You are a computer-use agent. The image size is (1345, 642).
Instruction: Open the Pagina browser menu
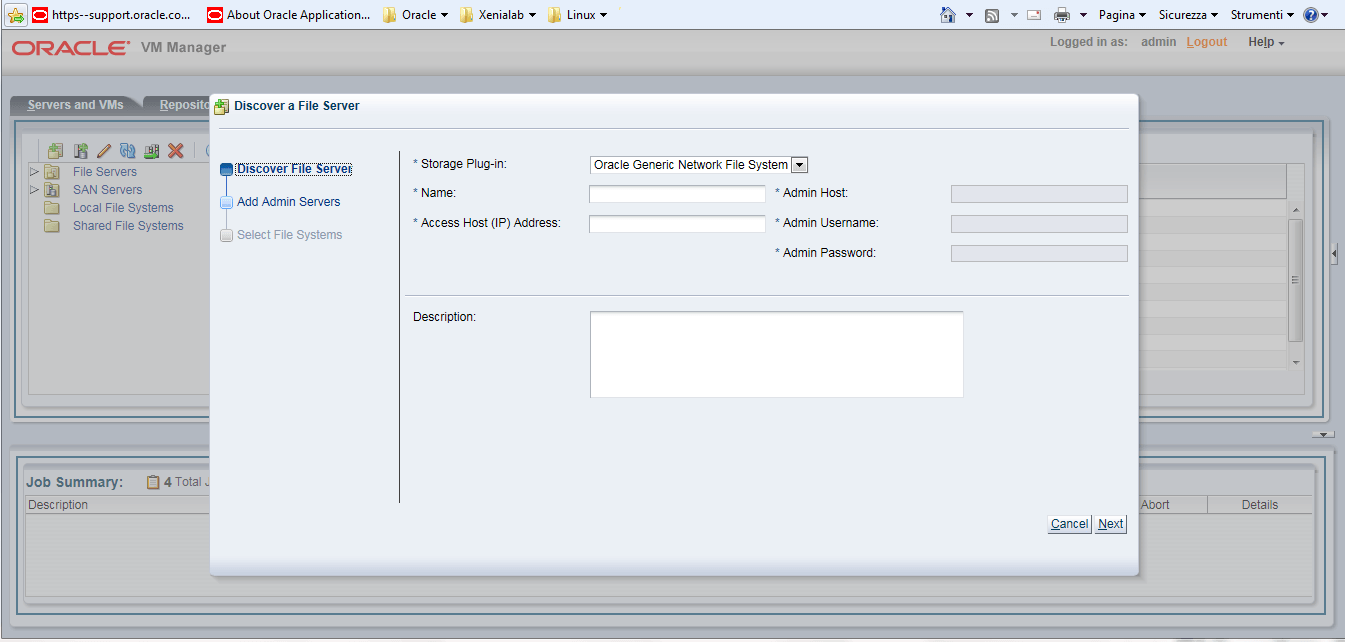tap(1122, 15)
